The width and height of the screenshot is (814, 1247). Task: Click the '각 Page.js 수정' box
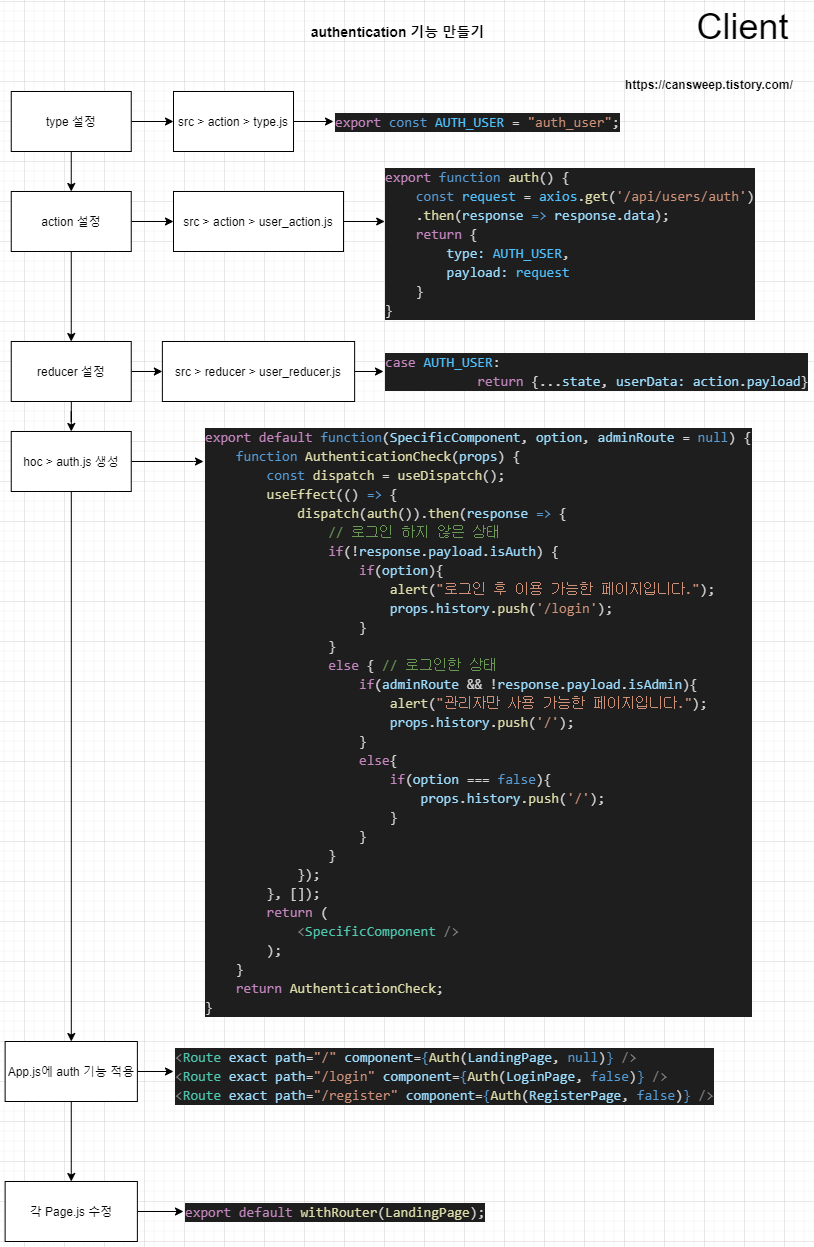tap(71, 1211)
